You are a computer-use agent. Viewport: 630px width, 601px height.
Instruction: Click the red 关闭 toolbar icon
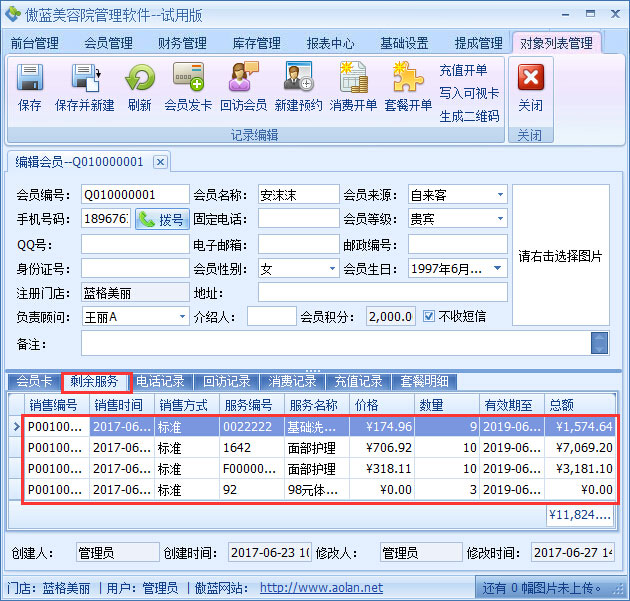(530, 78)
